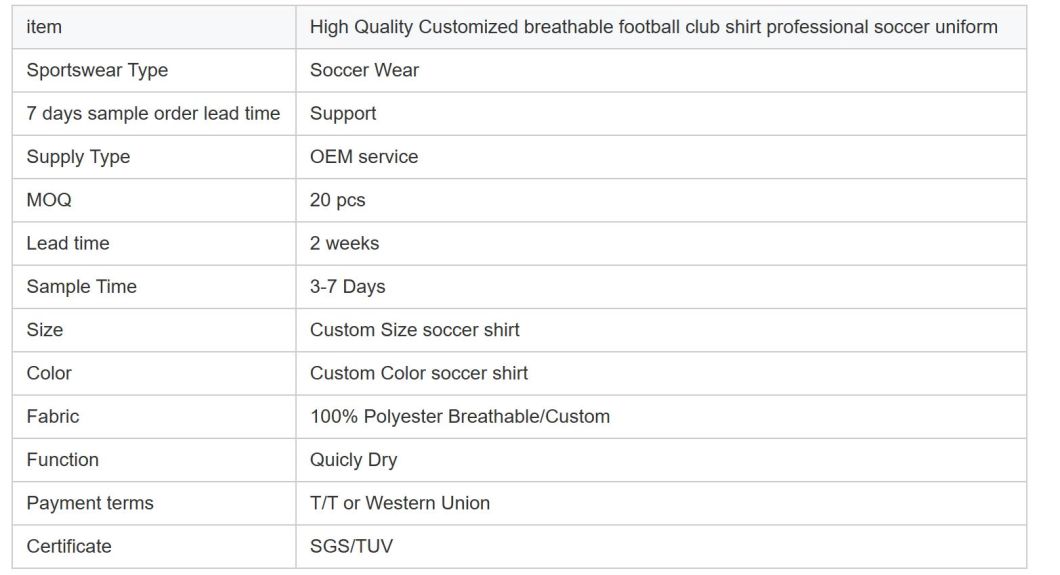Click 'T/T or Western Union' payment value

pos(399,503)
